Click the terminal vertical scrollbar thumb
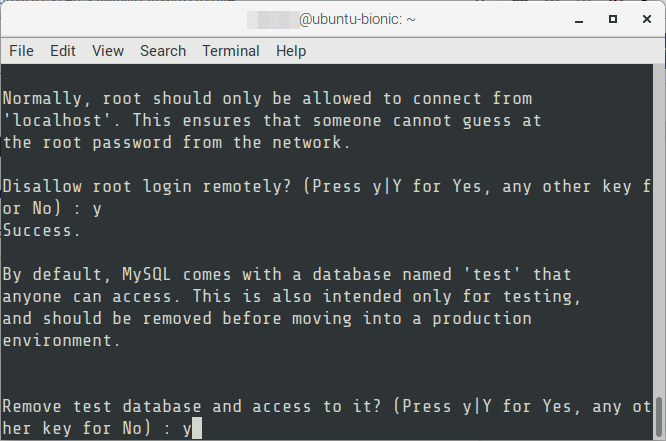 [659, 417]
